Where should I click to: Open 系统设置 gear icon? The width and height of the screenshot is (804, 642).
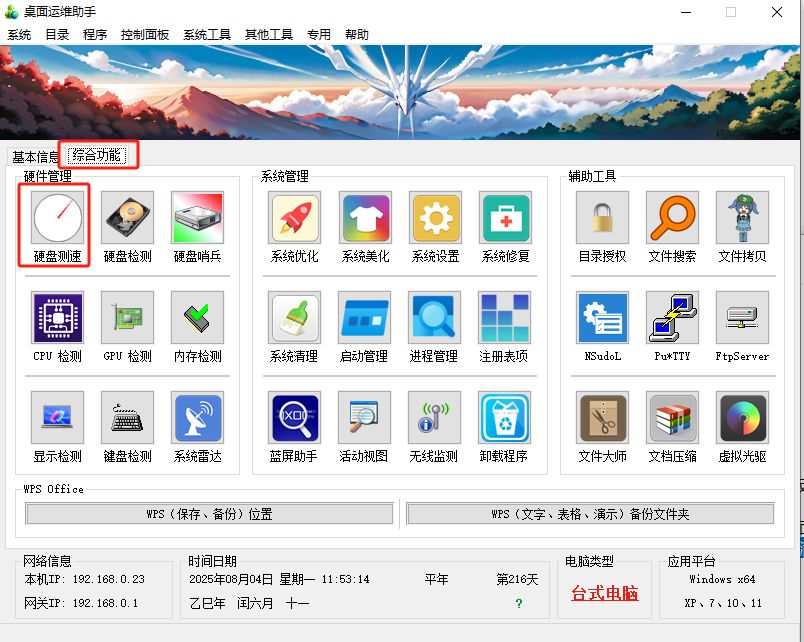pos(435,217)
